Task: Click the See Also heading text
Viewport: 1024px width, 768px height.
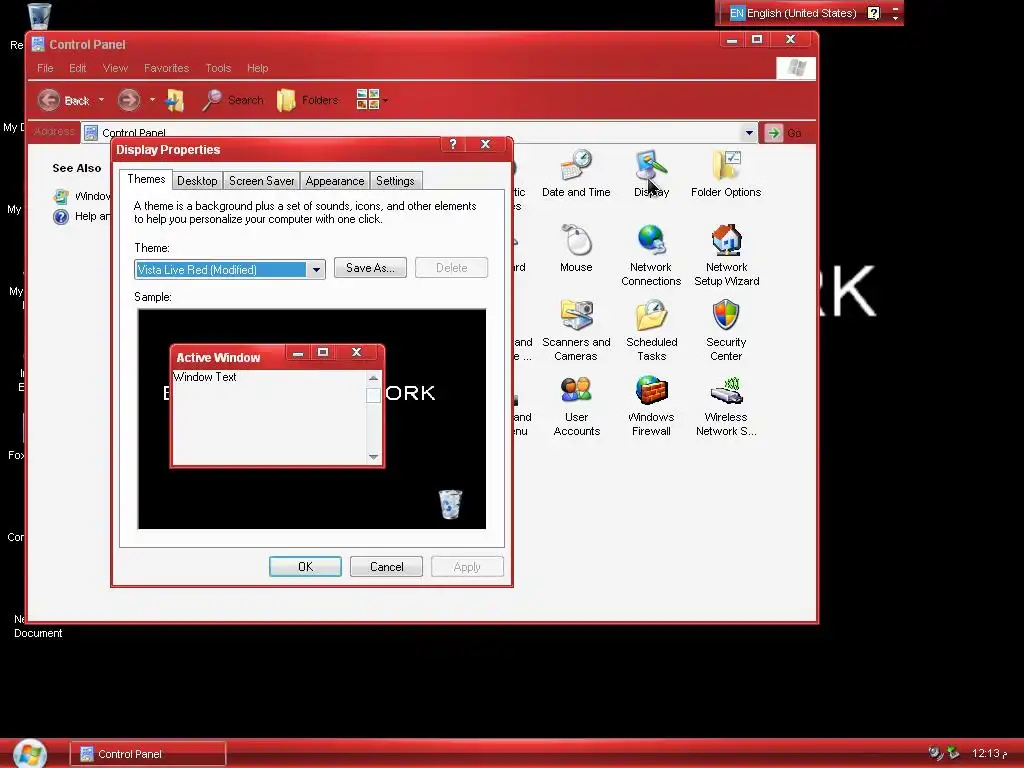Action: coord(76,168)
